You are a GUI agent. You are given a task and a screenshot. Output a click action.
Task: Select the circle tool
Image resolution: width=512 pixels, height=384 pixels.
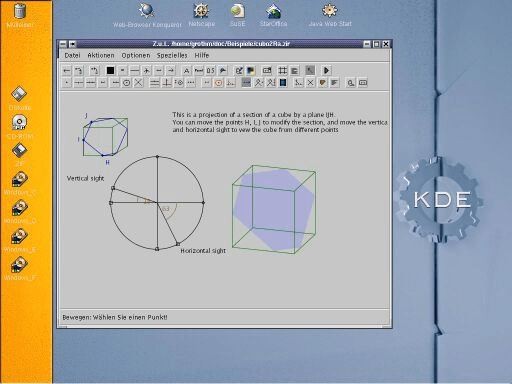coord(127,83)
